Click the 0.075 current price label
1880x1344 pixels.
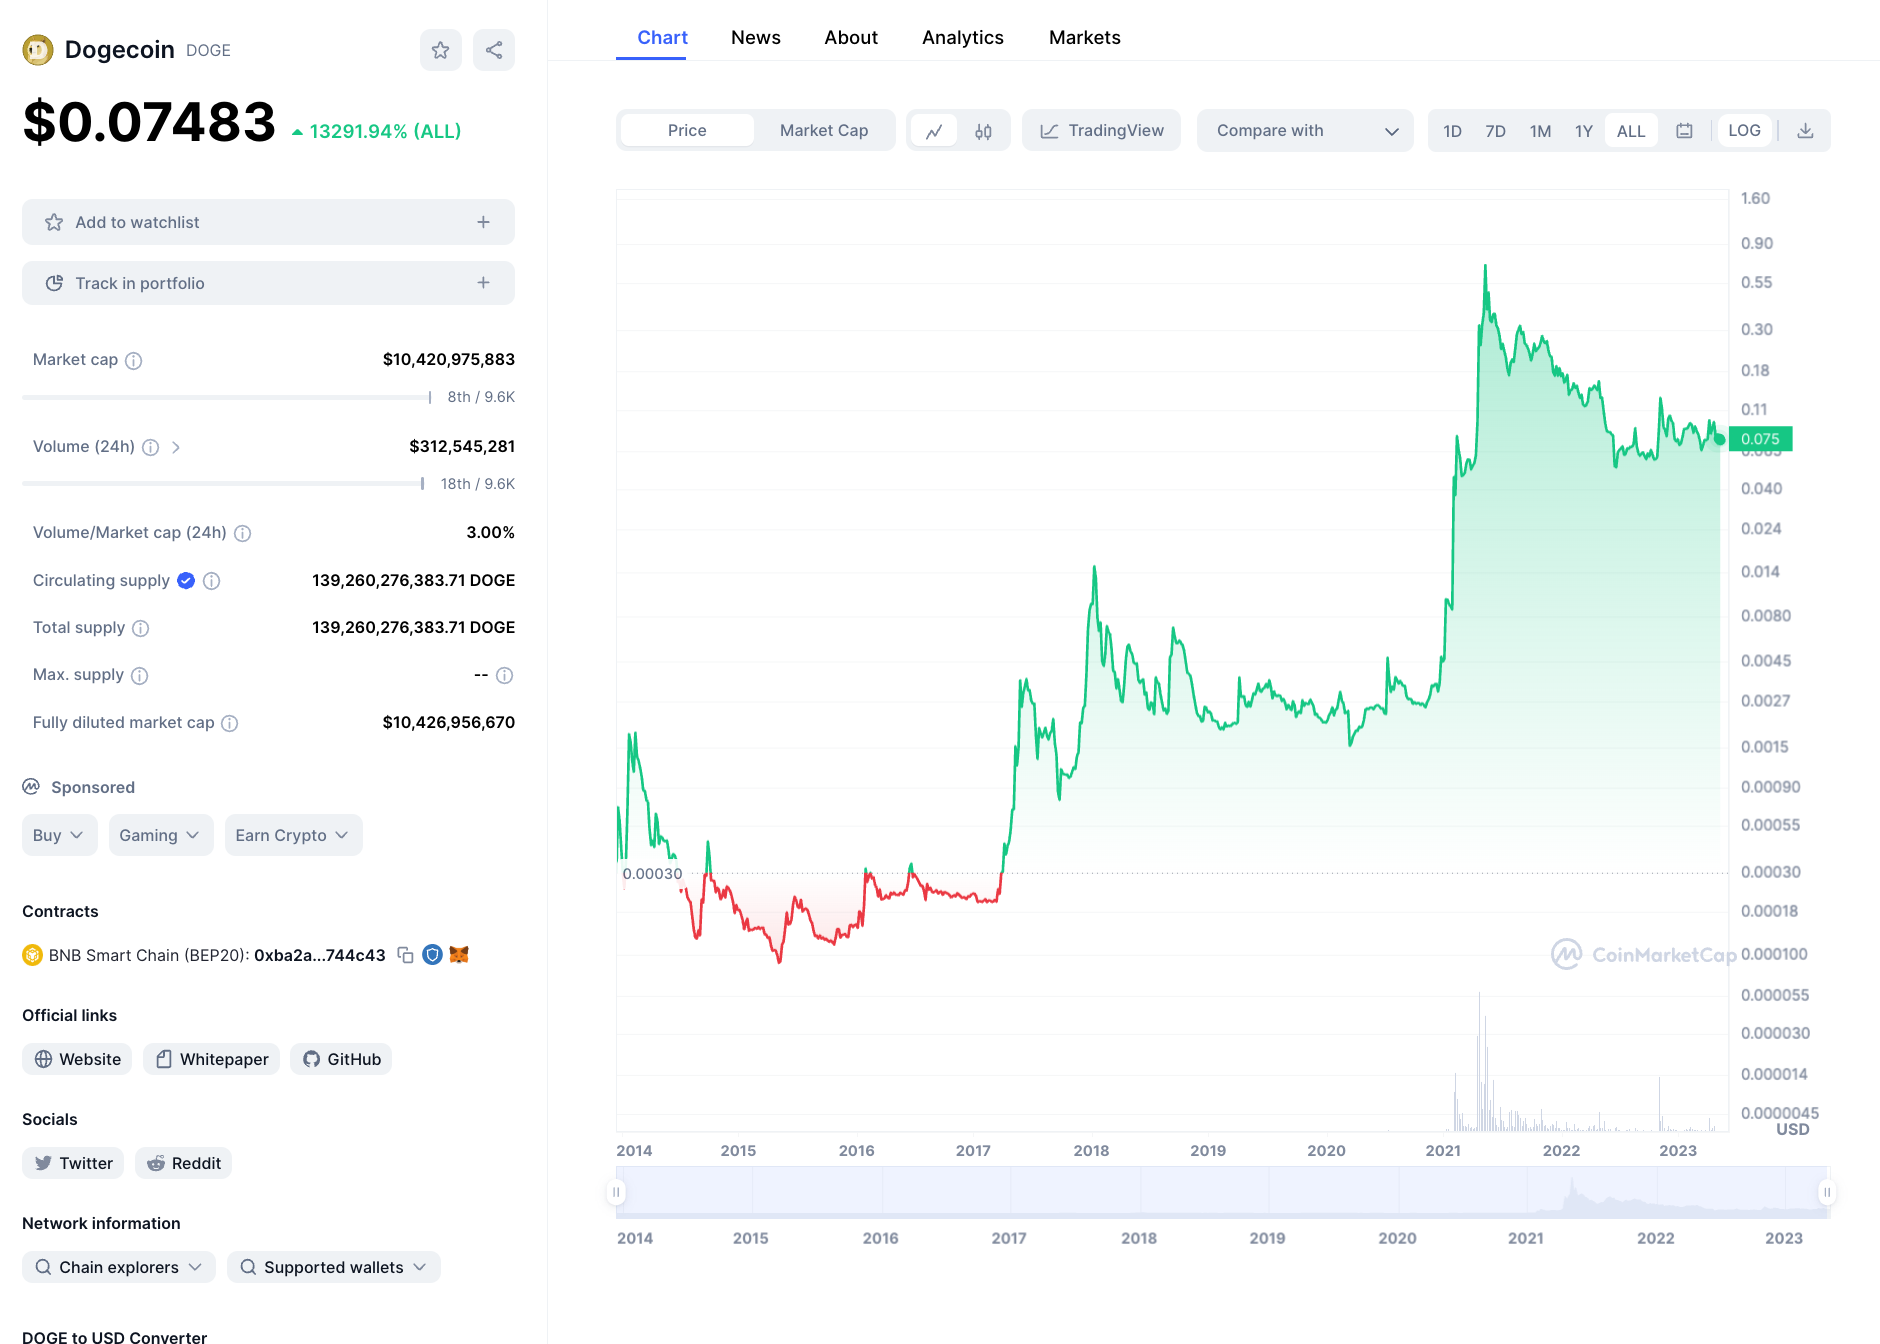1760,439
